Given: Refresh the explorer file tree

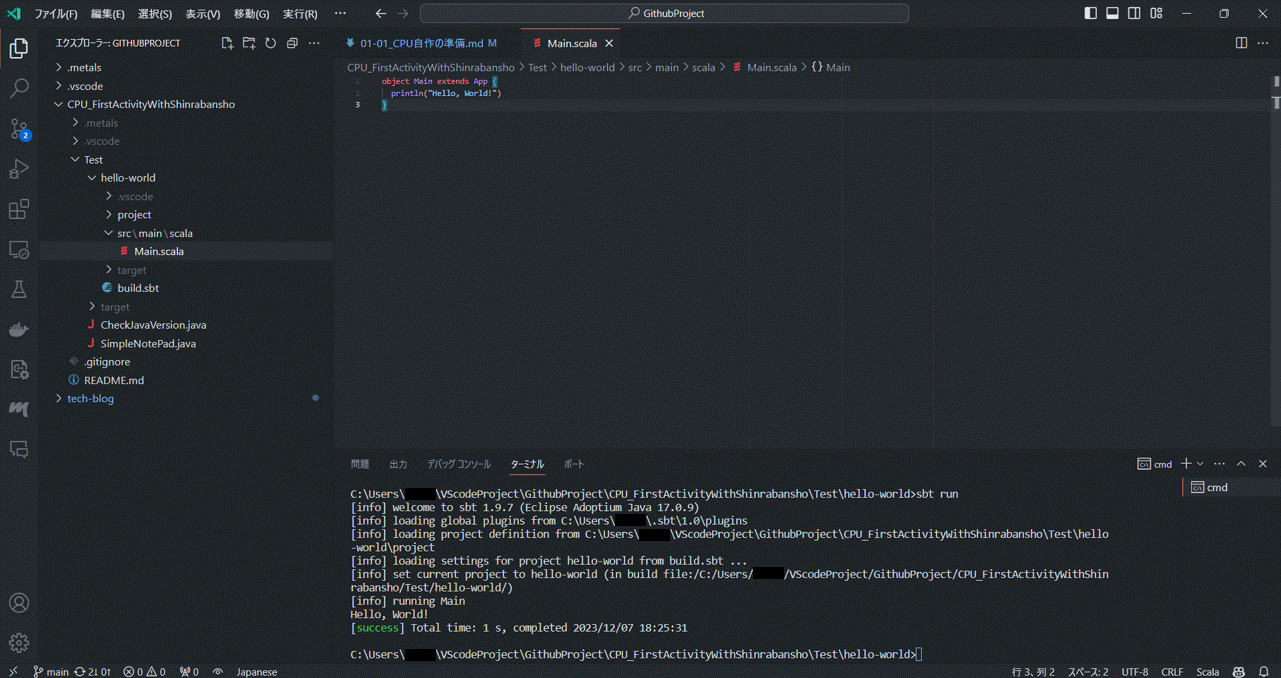Looking at the screenshot, I should pos(270,43).
